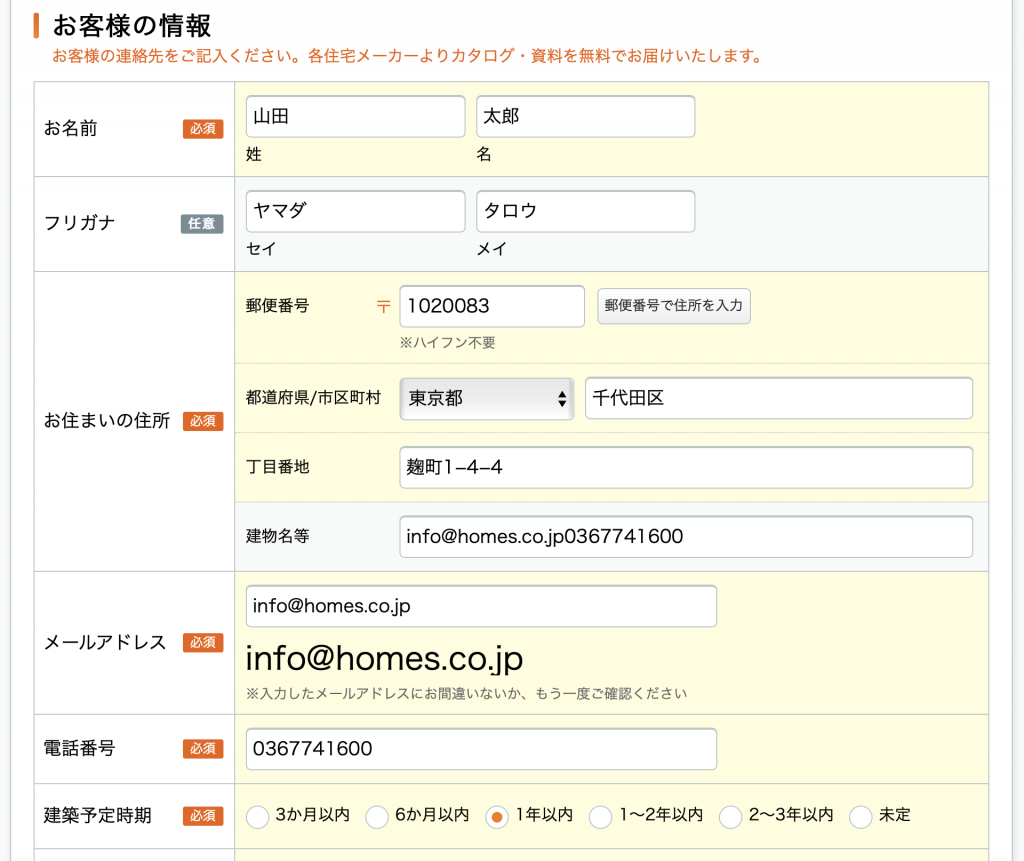Viewport: 1024px width, 861px height.
Task: Click the email address input field
Action: (481, 606)
